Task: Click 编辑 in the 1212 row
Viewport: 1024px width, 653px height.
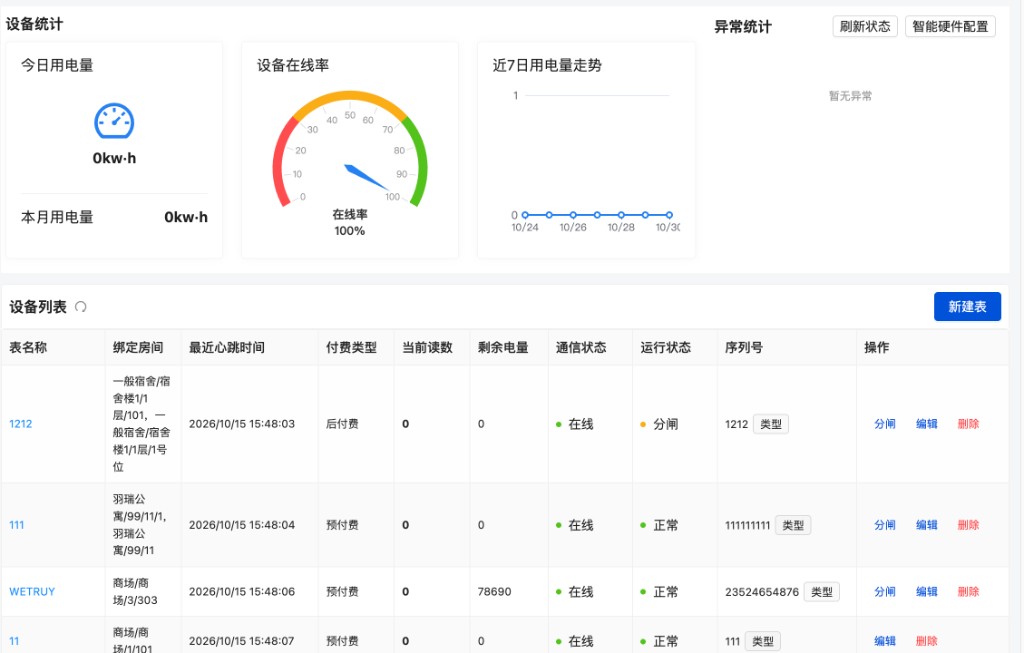Action: [x=927, y=424]
